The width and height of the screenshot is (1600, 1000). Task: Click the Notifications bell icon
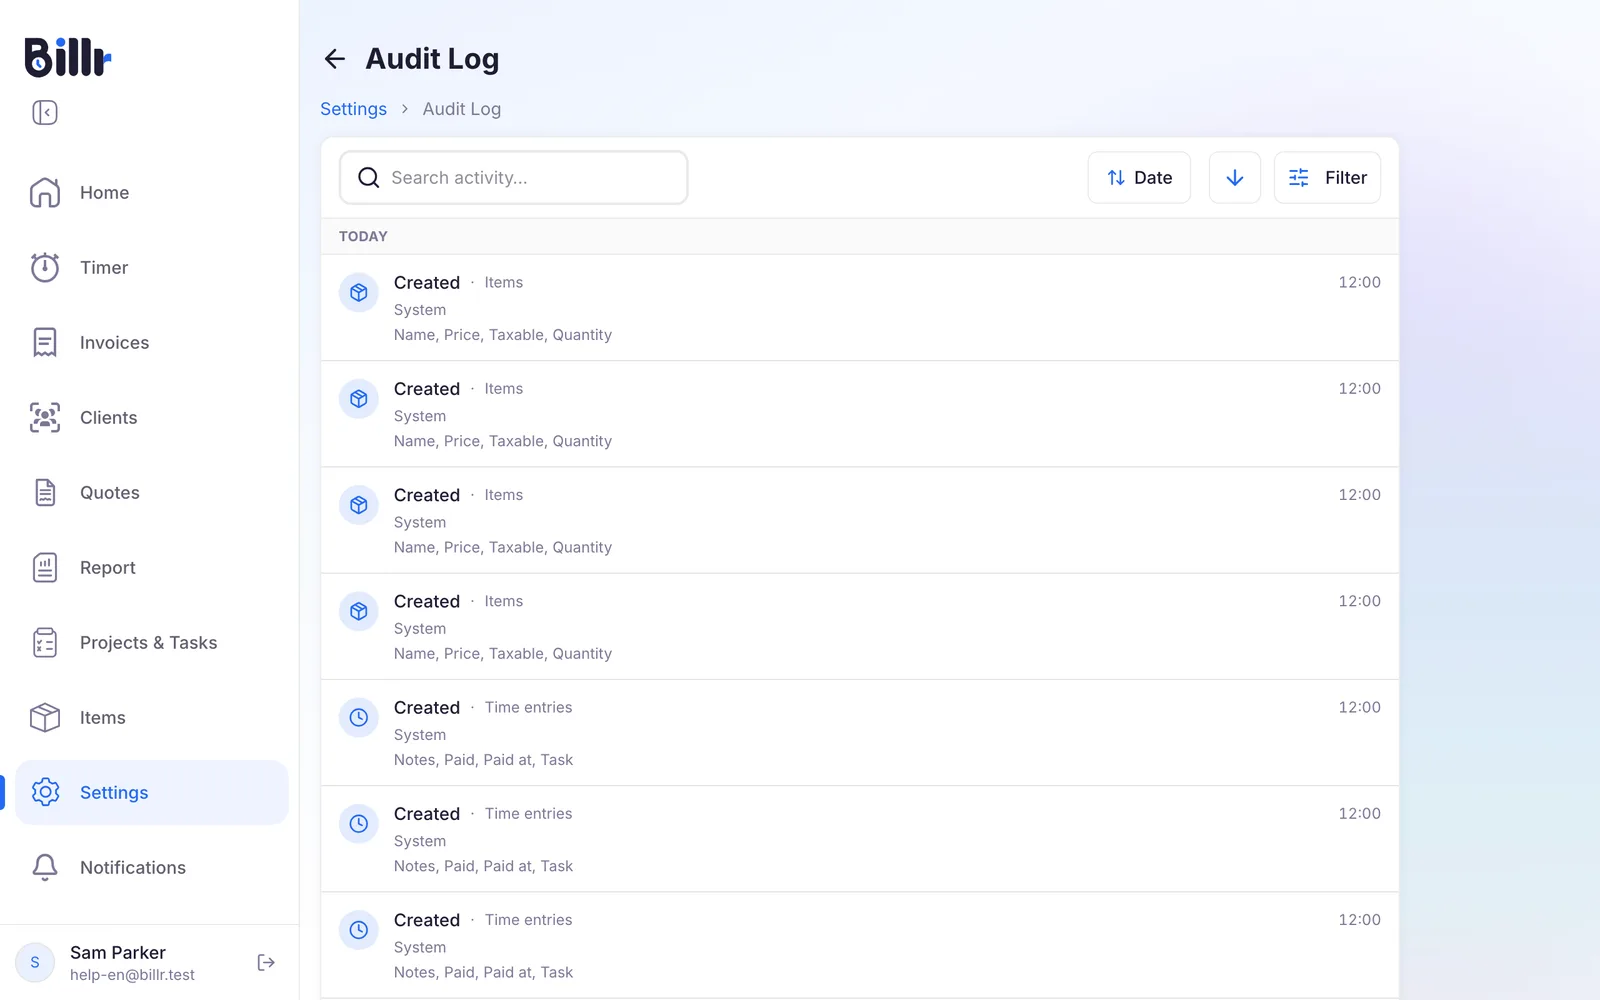pos(45,867)
